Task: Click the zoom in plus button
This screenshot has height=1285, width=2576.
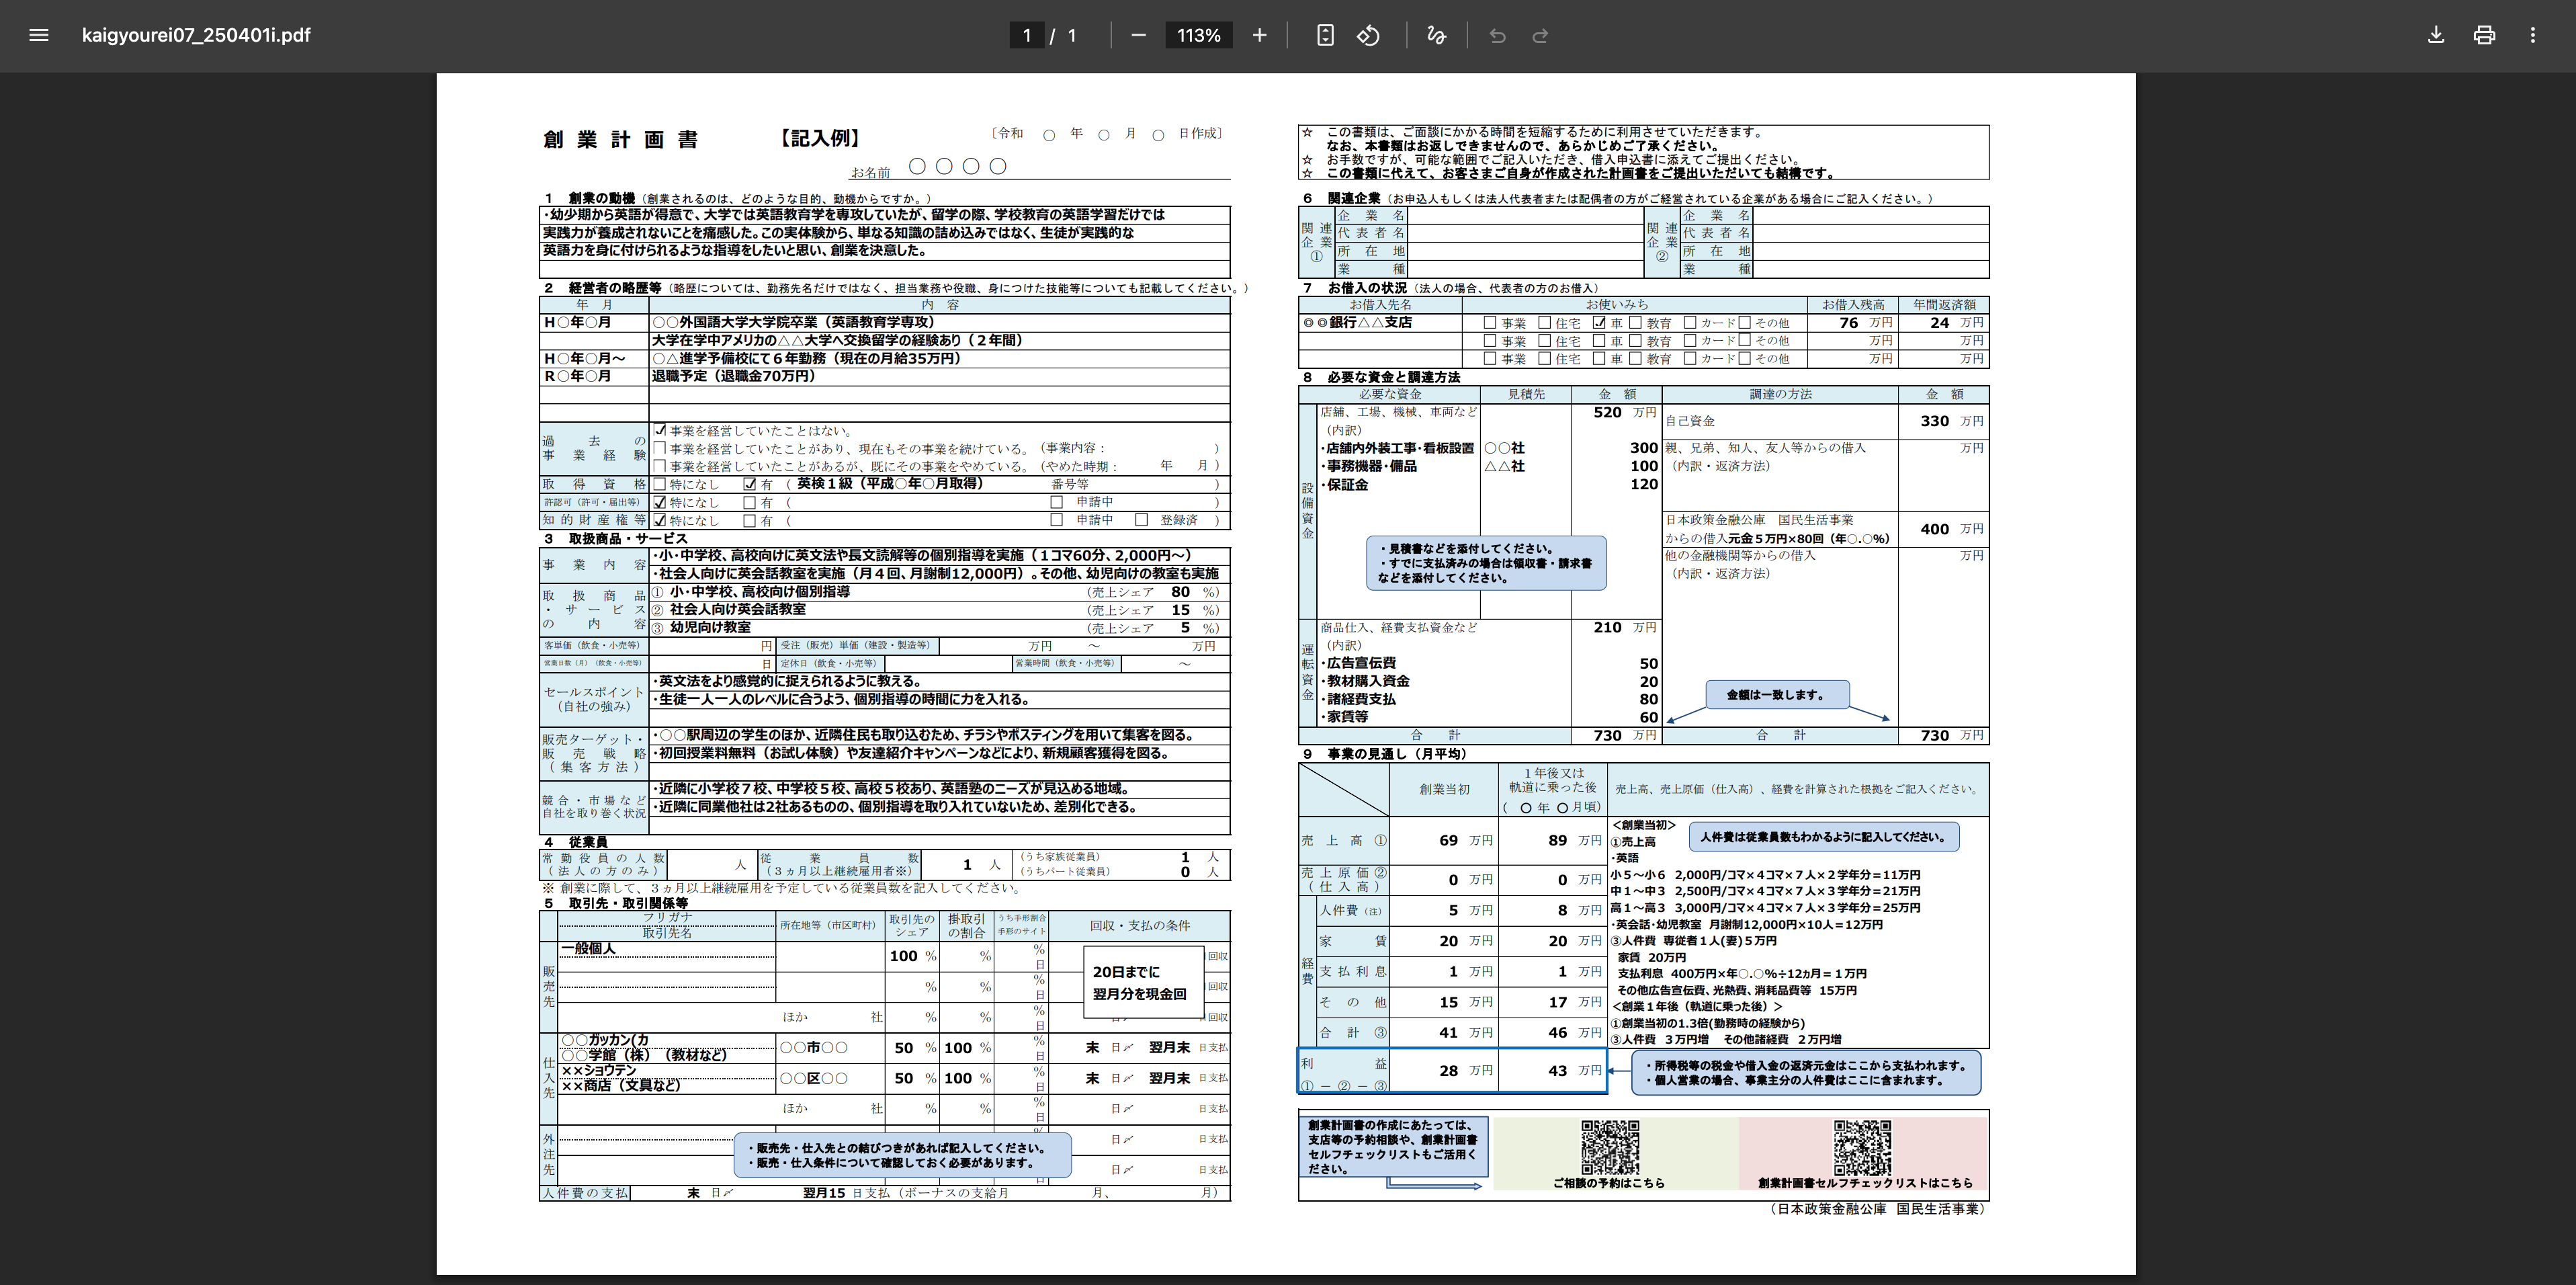Action: click(1259, 35)
